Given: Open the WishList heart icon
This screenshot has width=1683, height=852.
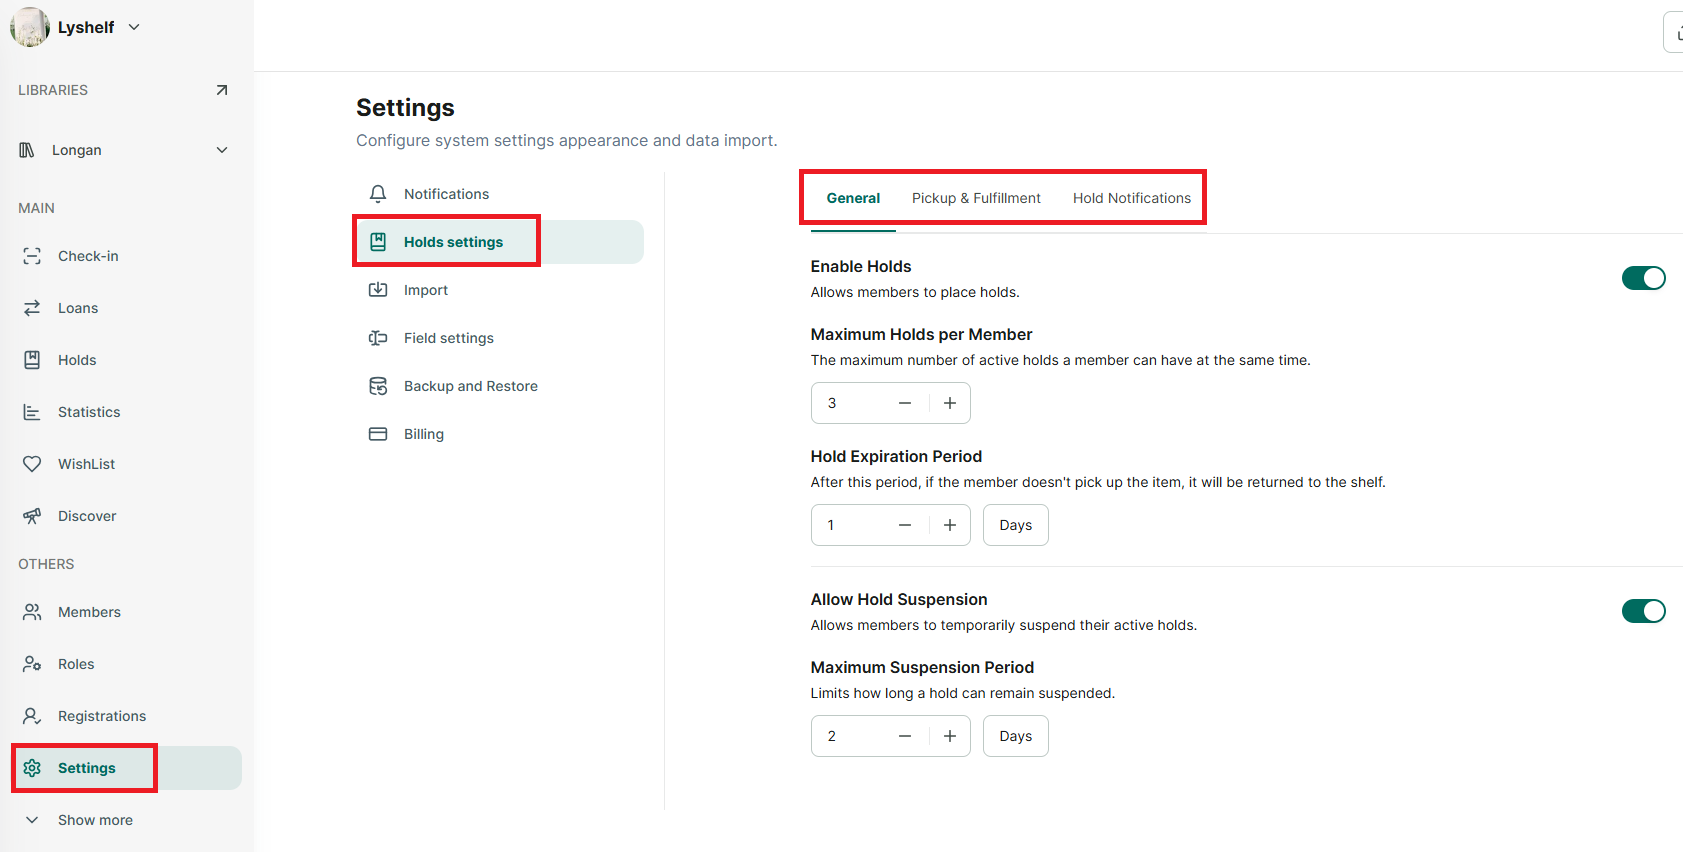Looking at the screenshot, I should coord(32,464).
